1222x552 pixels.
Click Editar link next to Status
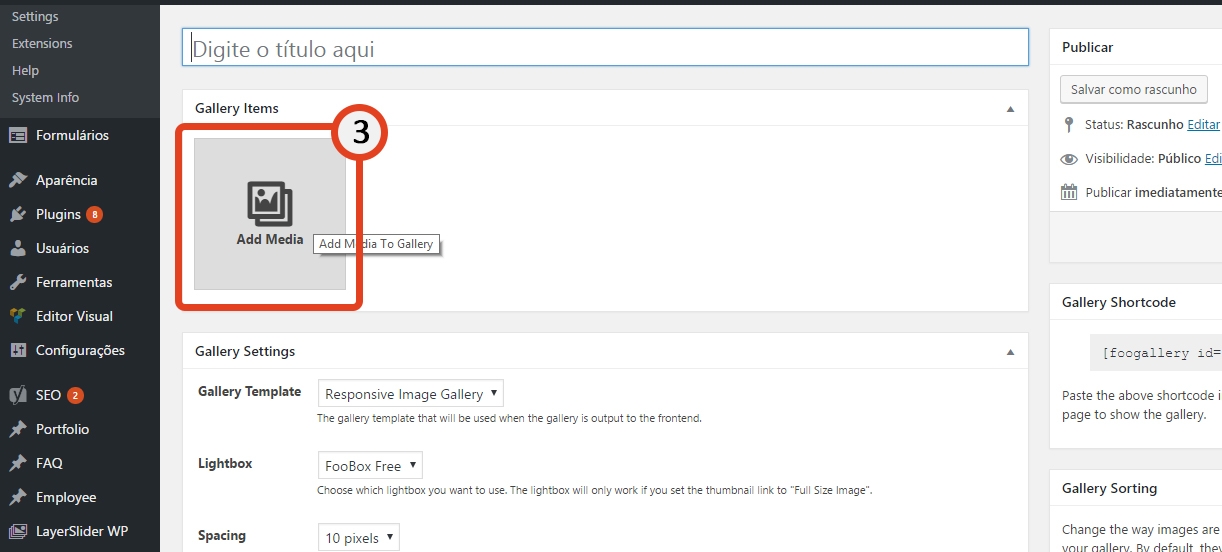[1203, 125]
